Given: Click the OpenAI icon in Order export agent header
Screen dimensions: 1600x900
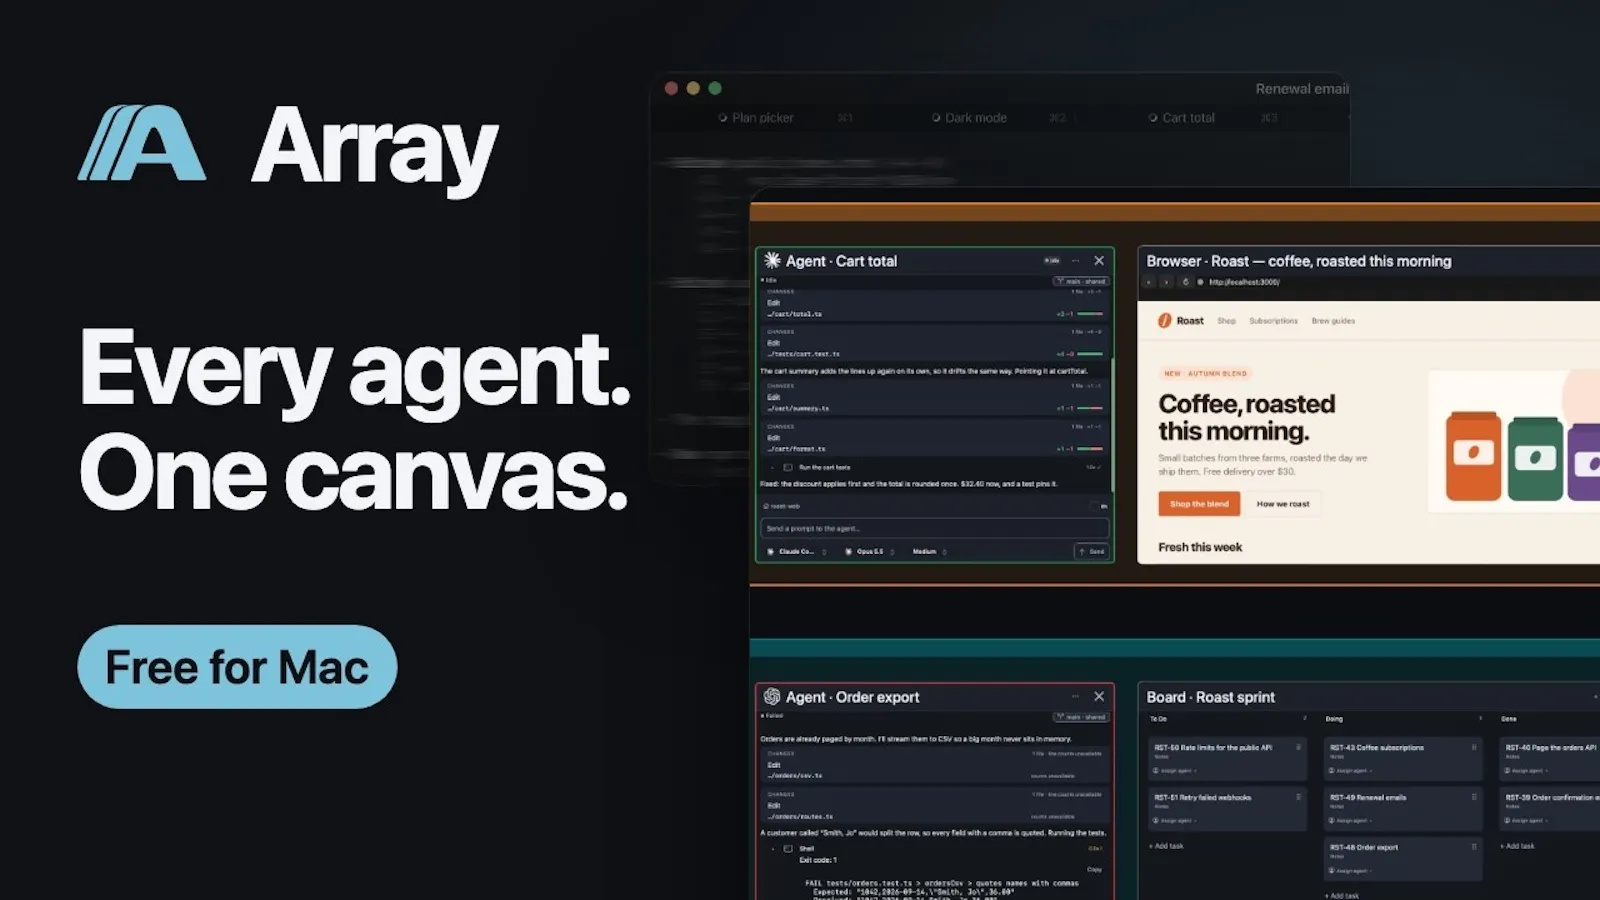Looking at the screenshot, I should (772, 696).
